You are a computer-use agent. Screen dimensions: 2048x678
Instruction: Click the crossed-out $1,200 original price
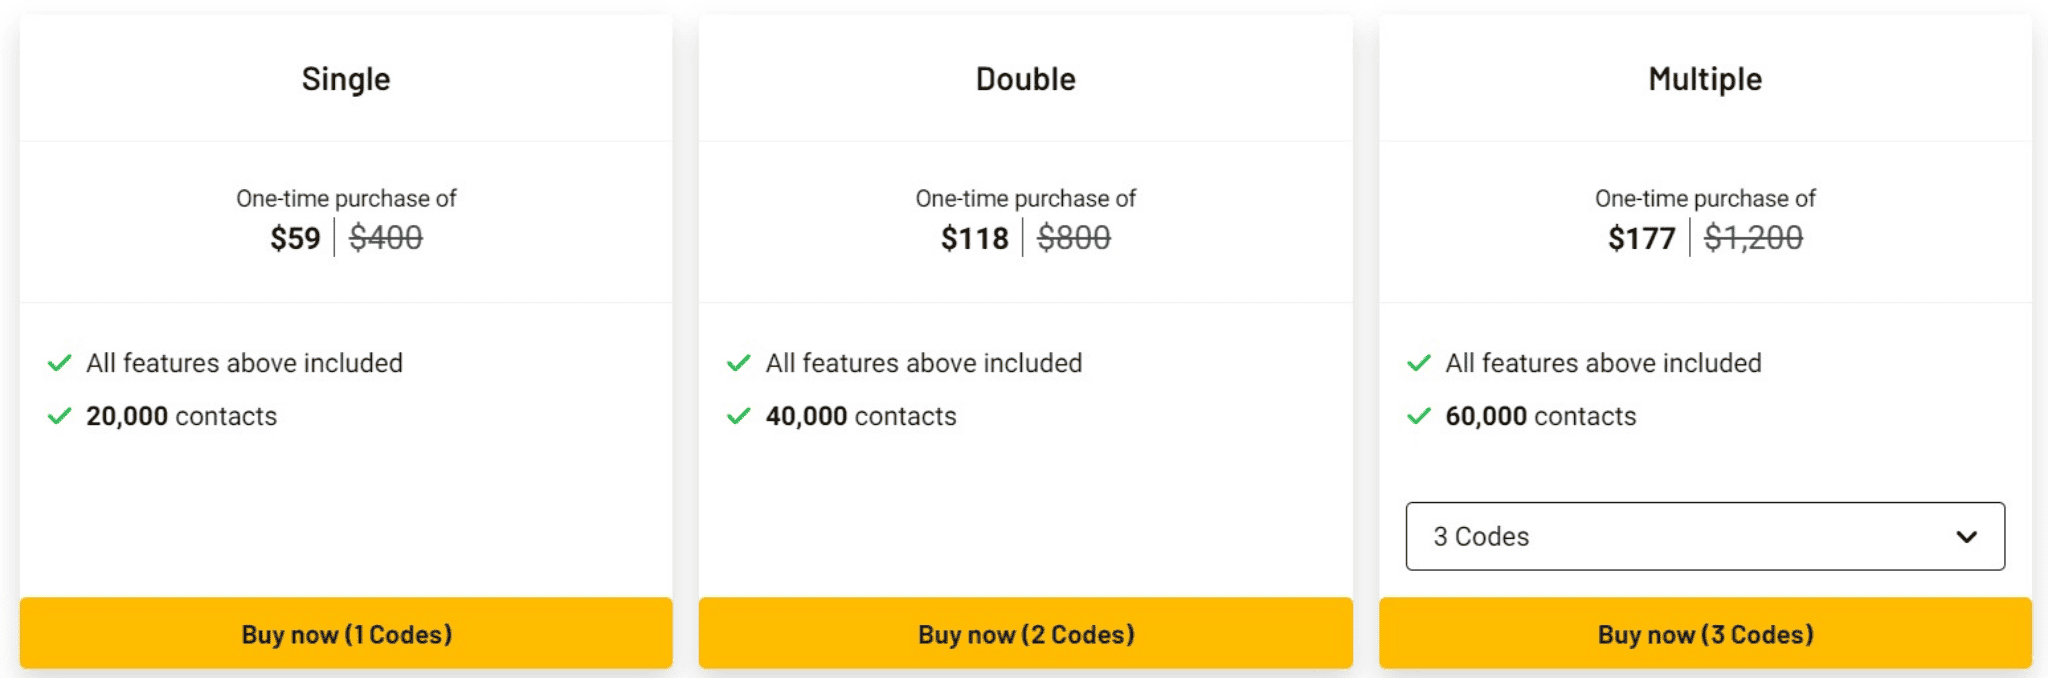(x=1753, y=238)
